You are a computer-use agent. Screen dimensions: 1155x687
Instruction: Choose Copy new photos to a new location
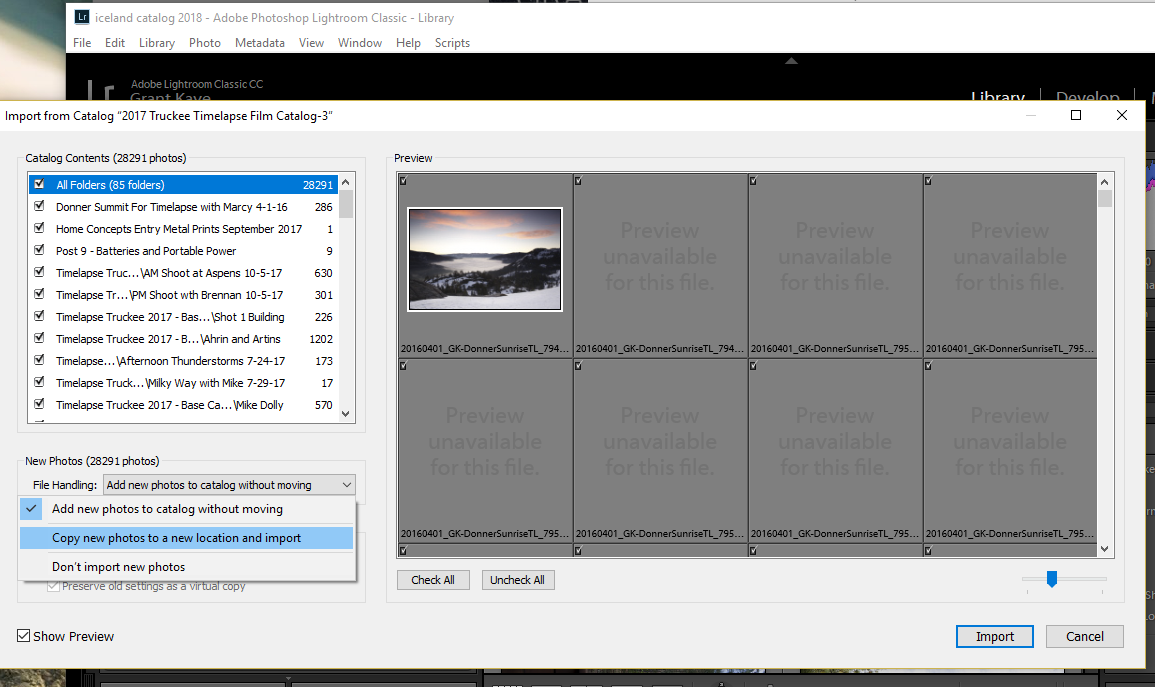pos(187,538)
